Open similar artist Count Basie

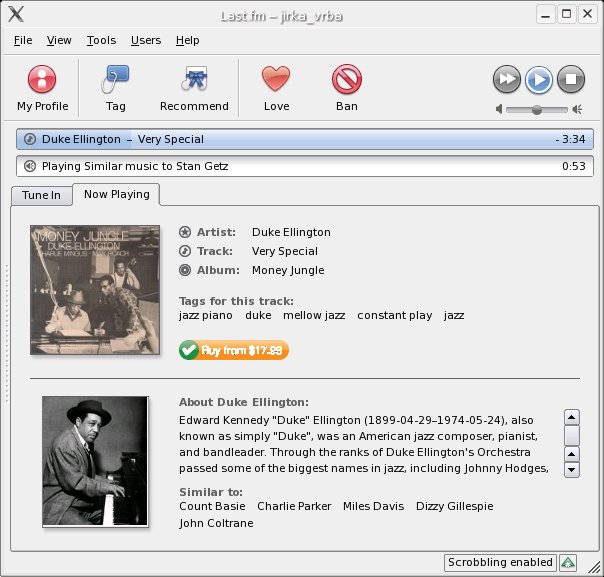click(x=212, y=506)
